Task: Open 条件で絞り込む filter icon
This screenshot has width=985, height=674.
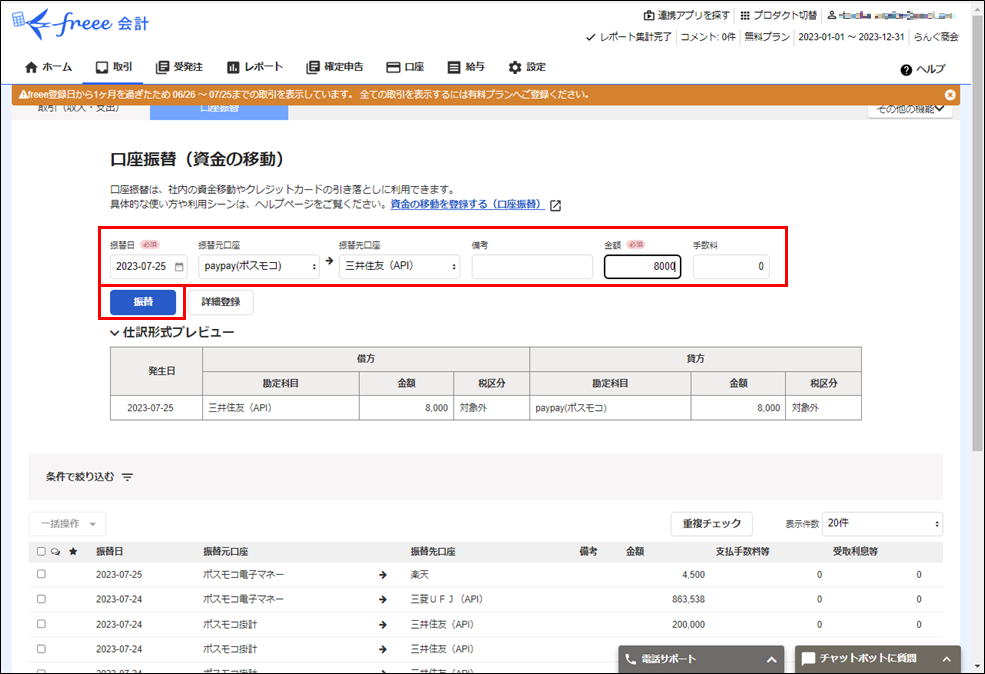Action: [x=128, y=477]
